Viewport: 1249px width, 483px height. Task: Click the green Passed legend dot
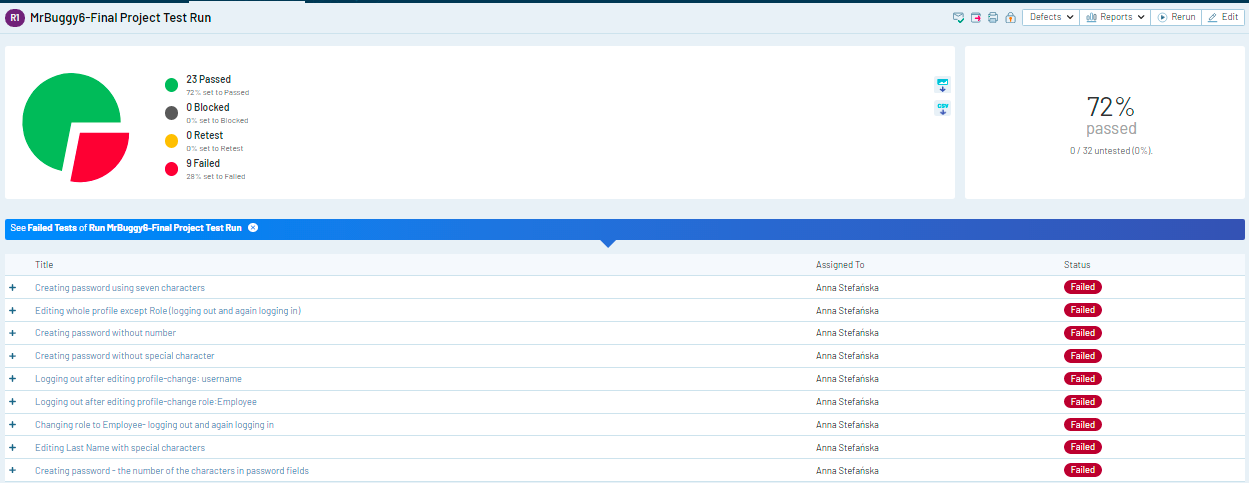click(171, 84)
